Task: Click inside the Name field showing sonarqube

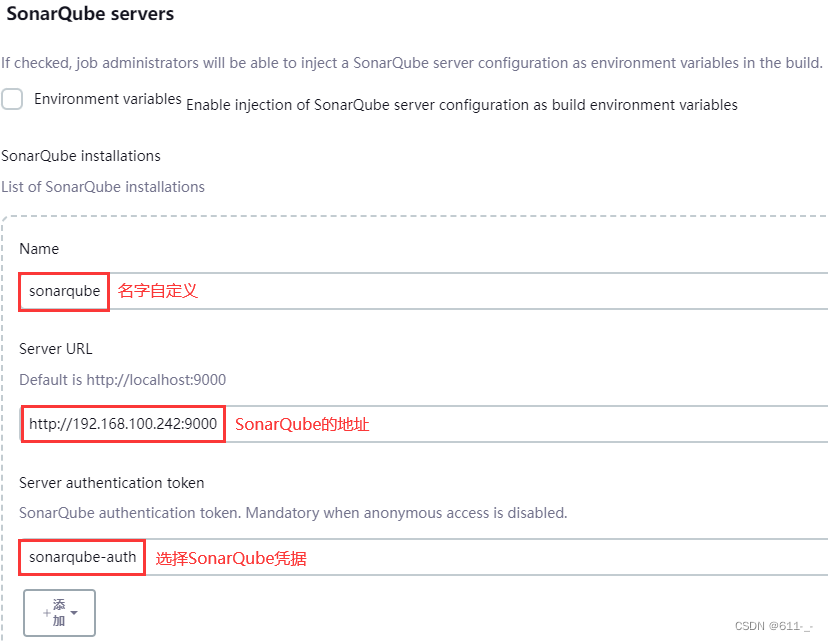Action: coord(63,291)
